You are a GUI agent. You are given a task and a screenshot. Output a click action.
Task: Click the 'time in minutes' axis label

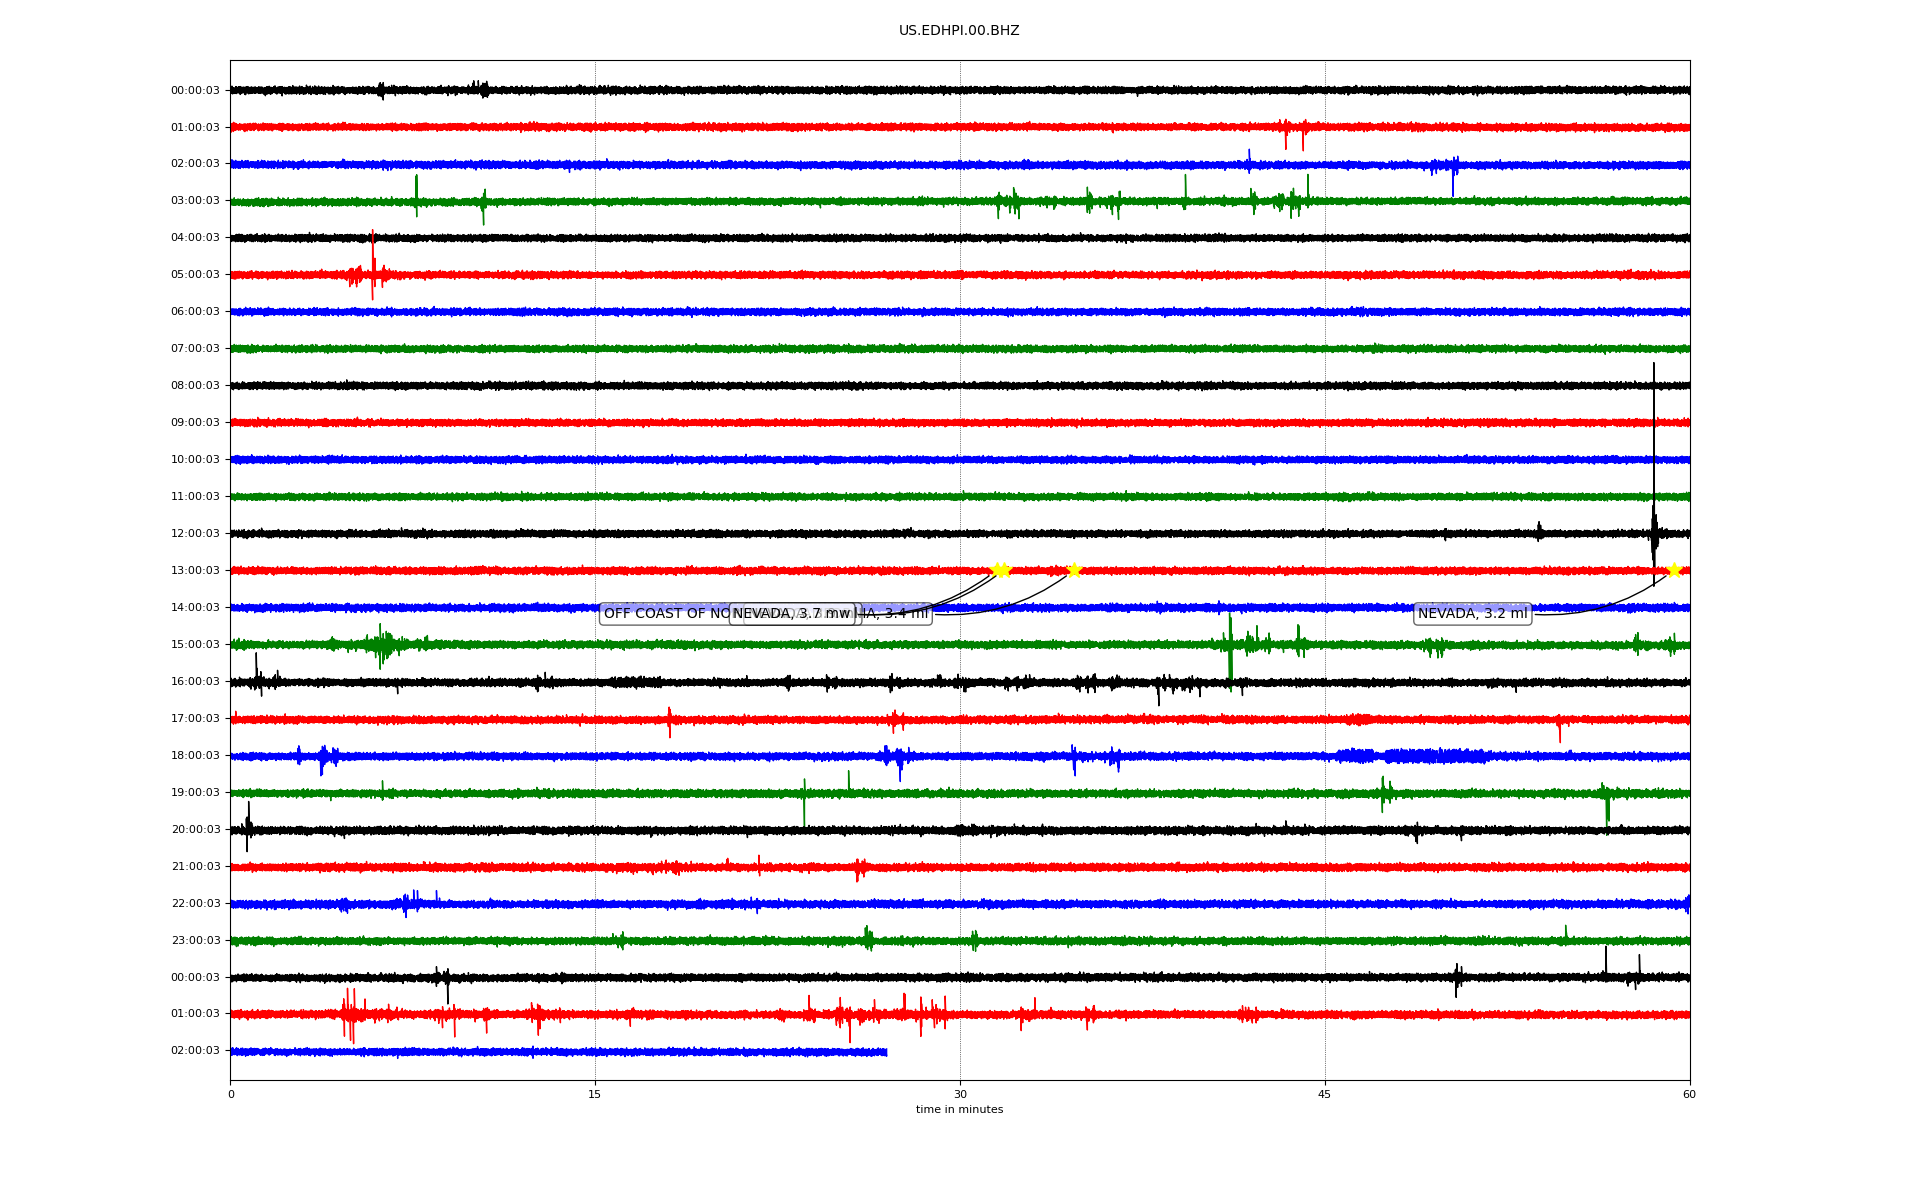pos(959,1110)
